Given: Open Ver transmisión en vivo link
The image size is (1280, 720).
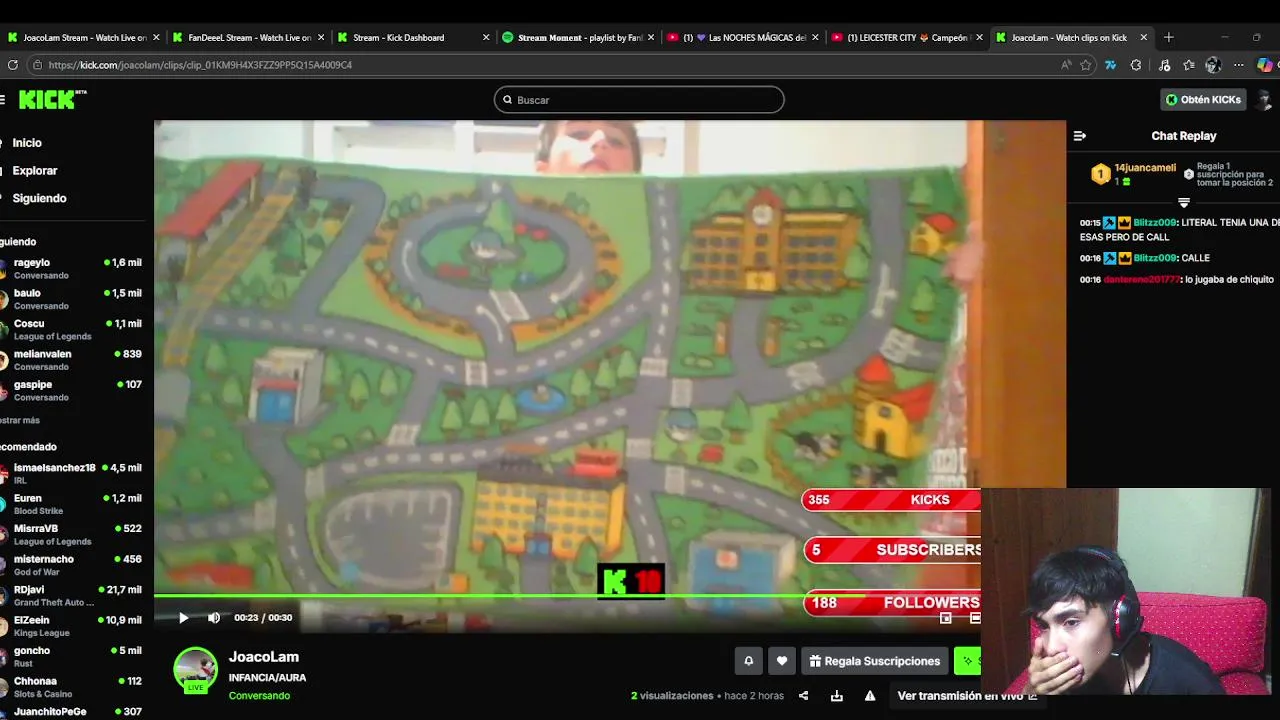Looking at the screenshot, I should 967,696.
